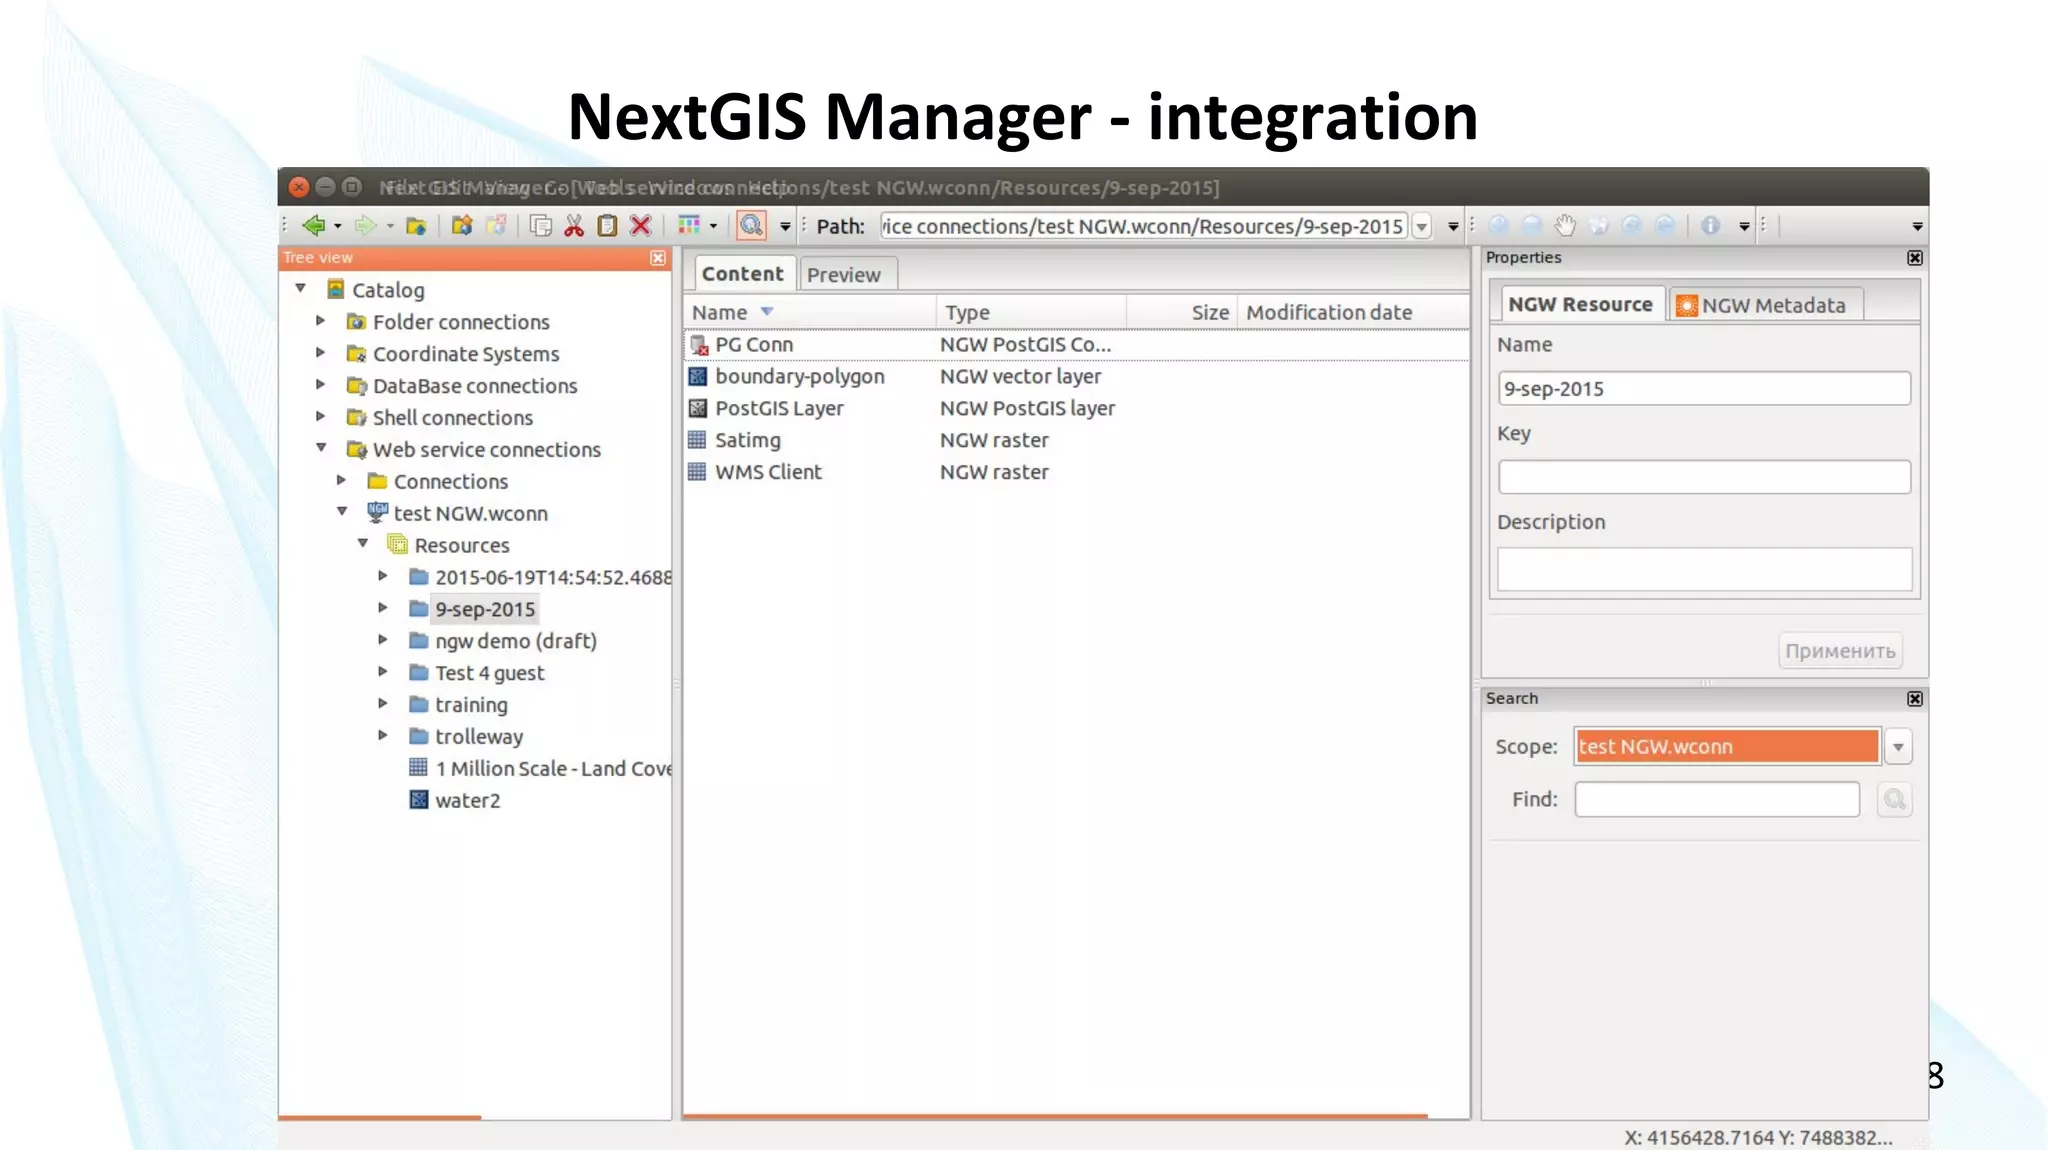Click the empty Key input field

pos(1704,477)
